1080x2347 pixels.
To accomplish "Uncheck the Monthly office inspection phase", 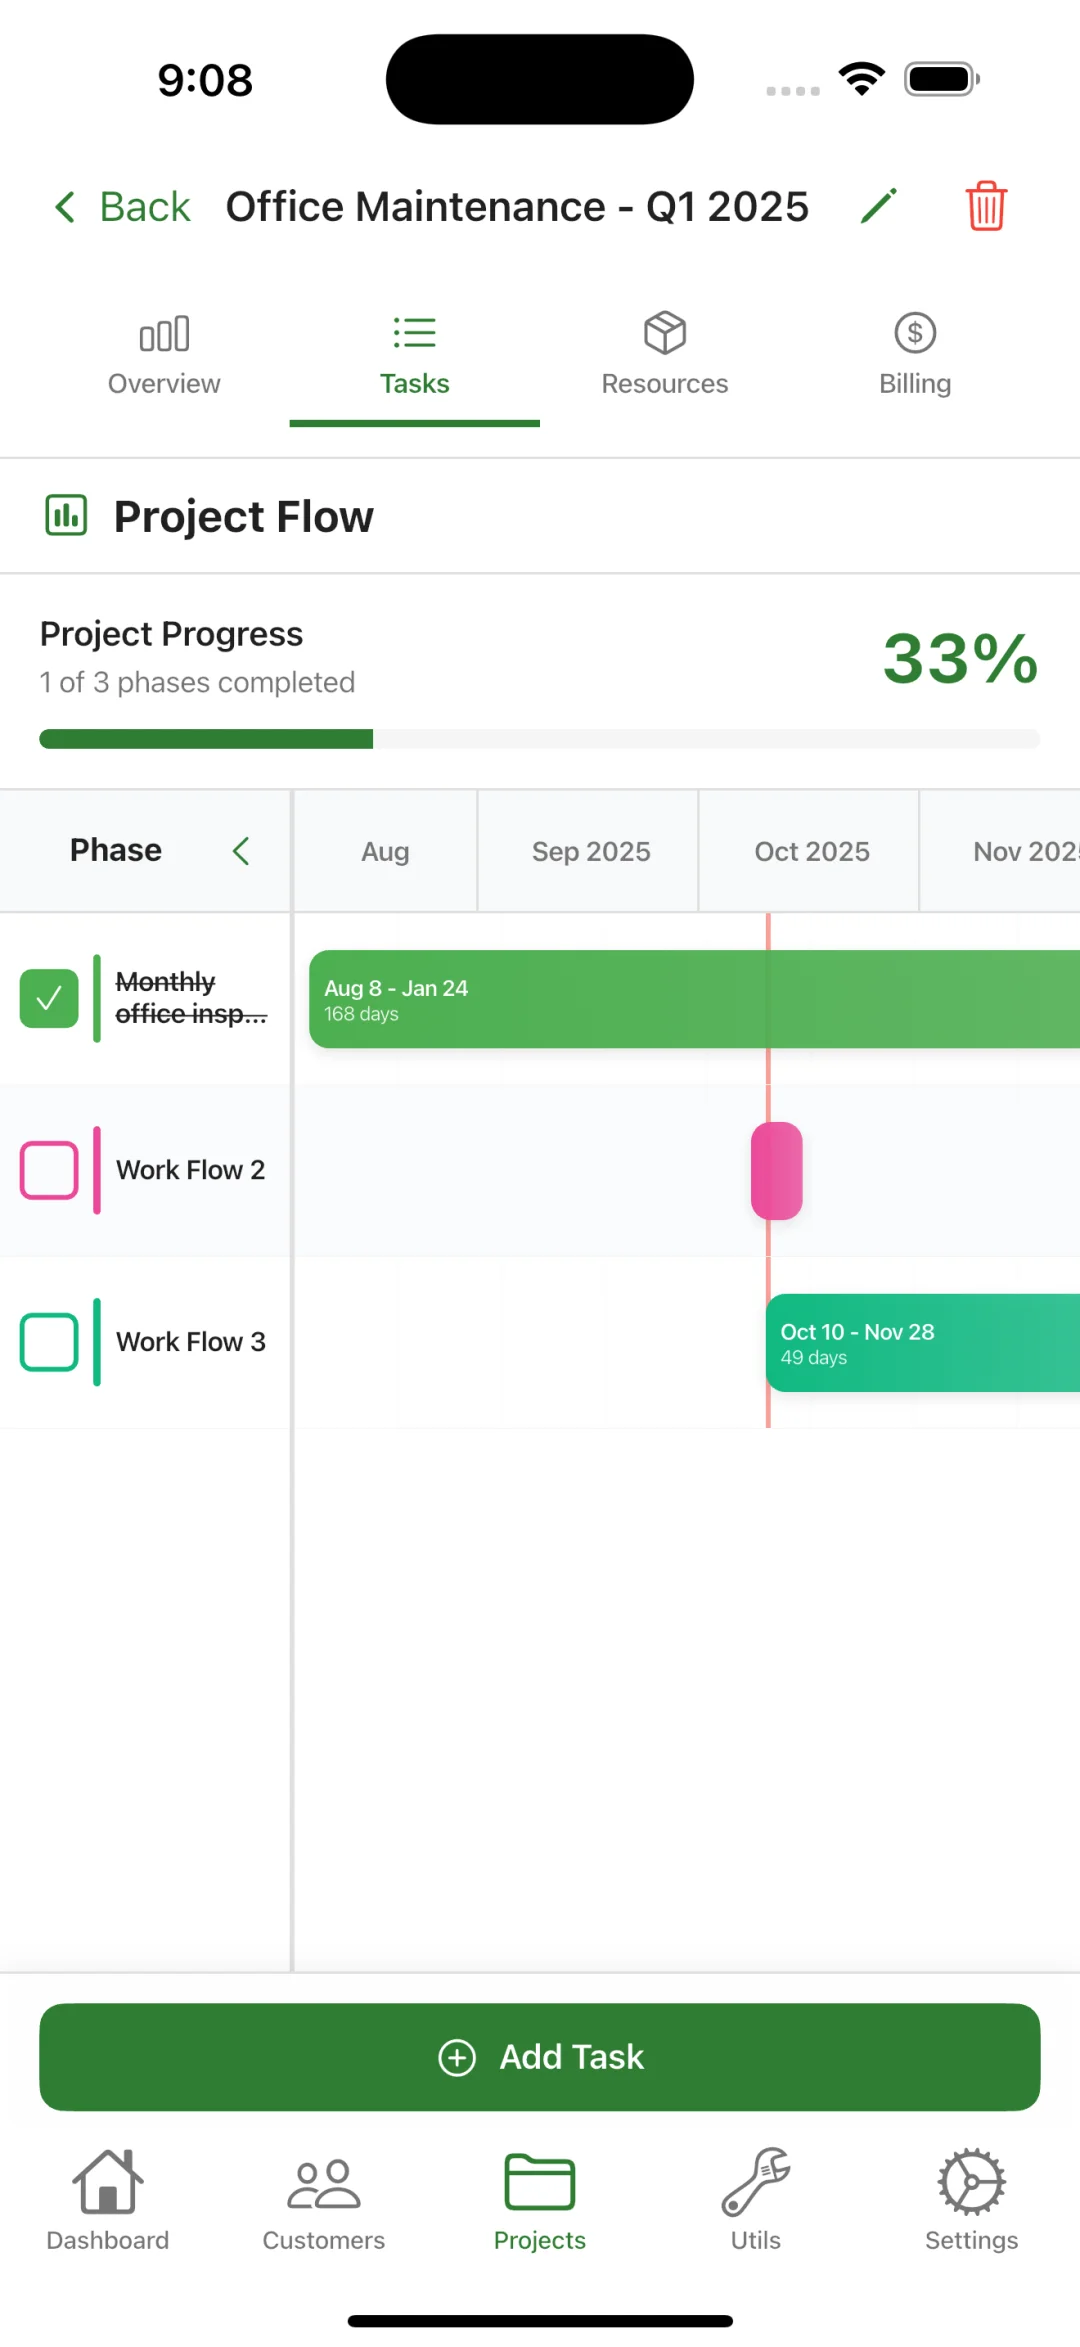I will [49, 998].
